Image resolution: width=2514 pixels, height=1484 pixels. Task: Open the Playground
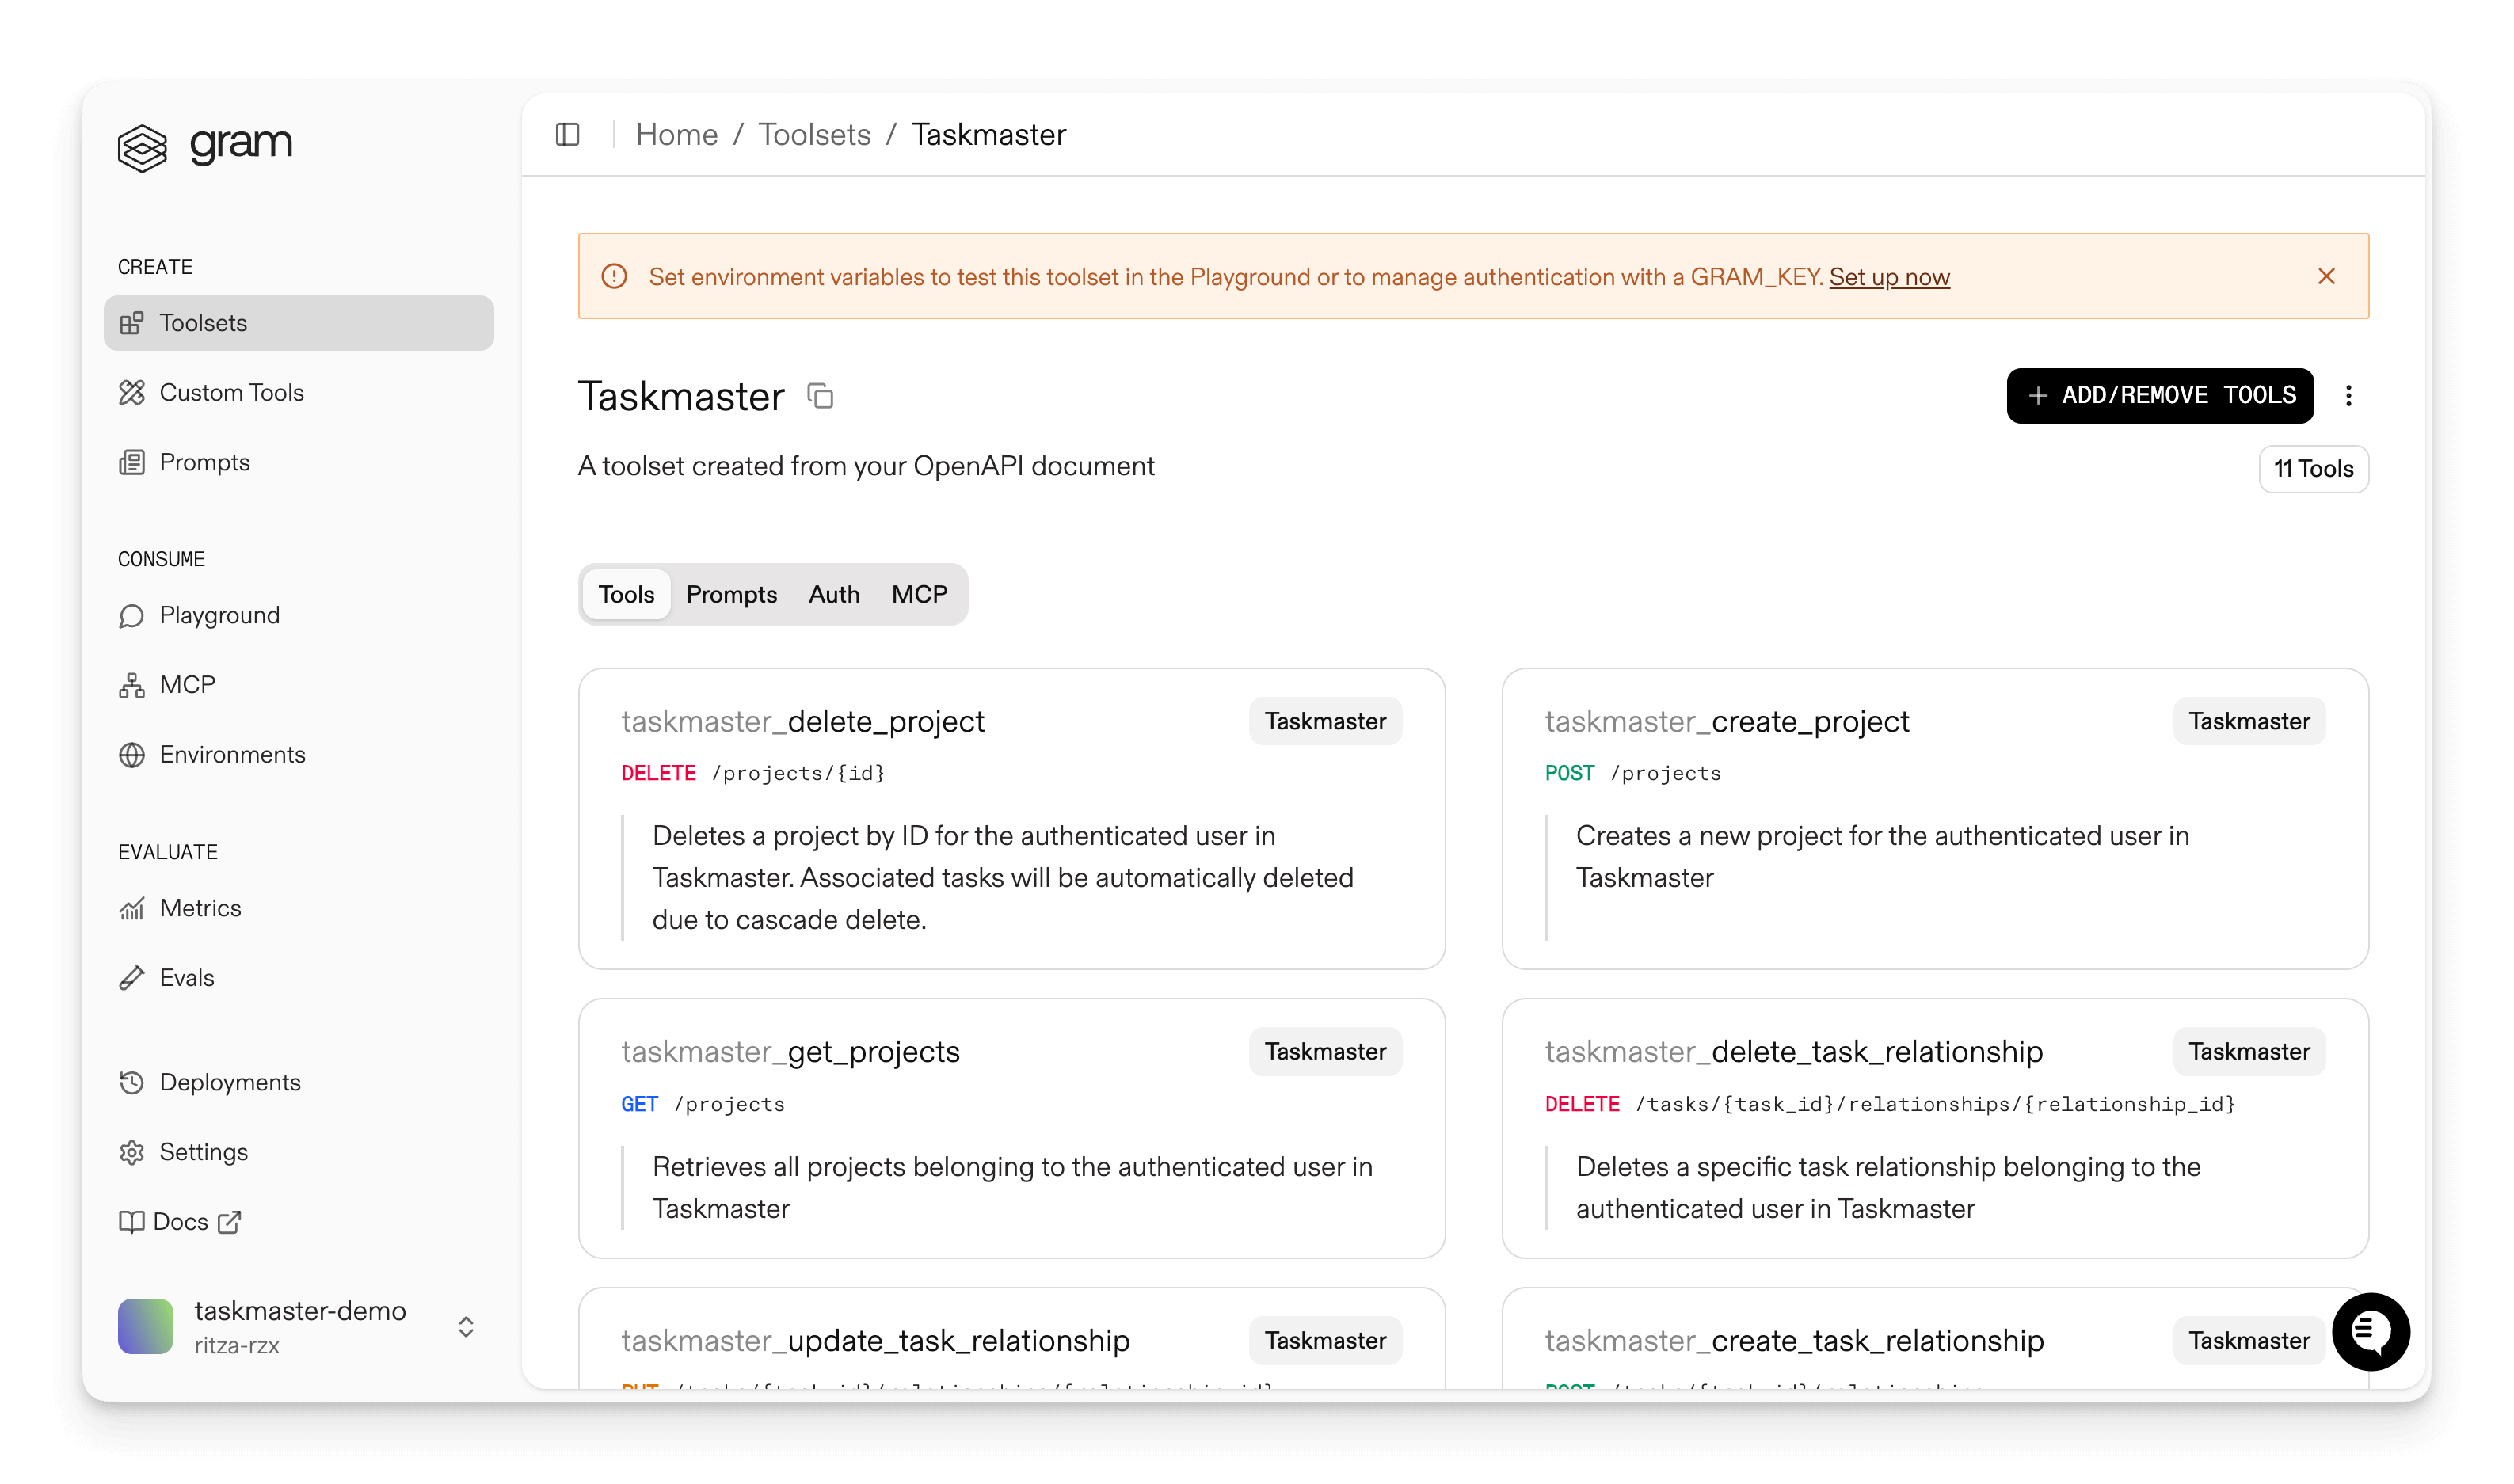point(219,615)
